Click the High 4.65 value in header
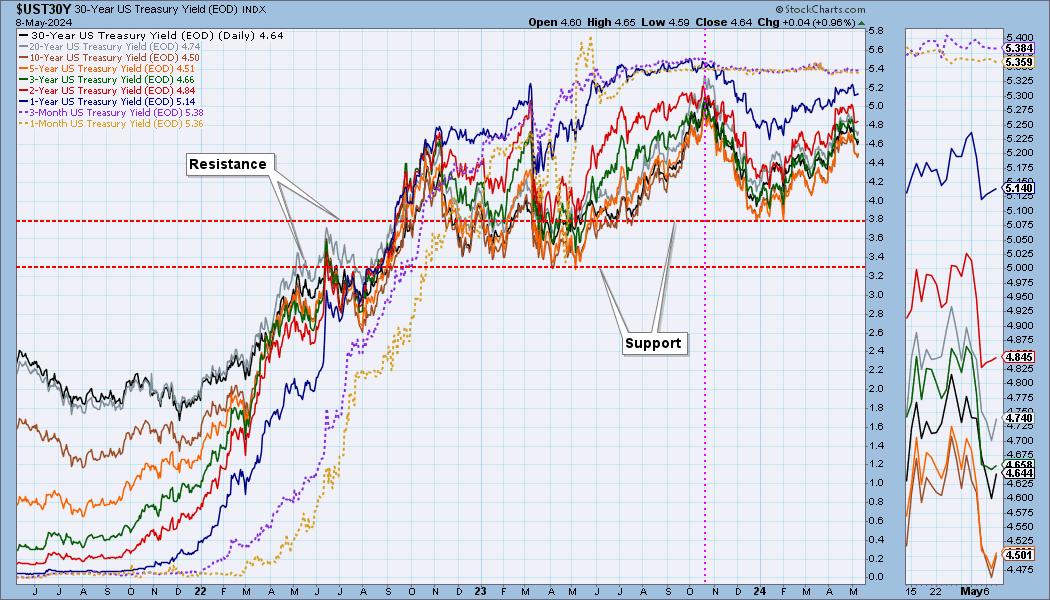 [611, 22]
